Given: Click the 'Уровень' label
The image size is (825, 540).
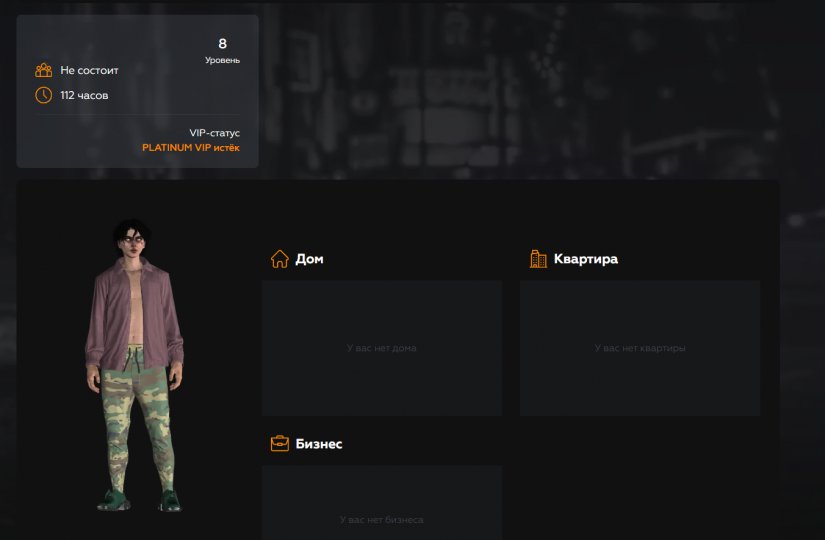Looking at the screenshot, I should click(222, 61).
